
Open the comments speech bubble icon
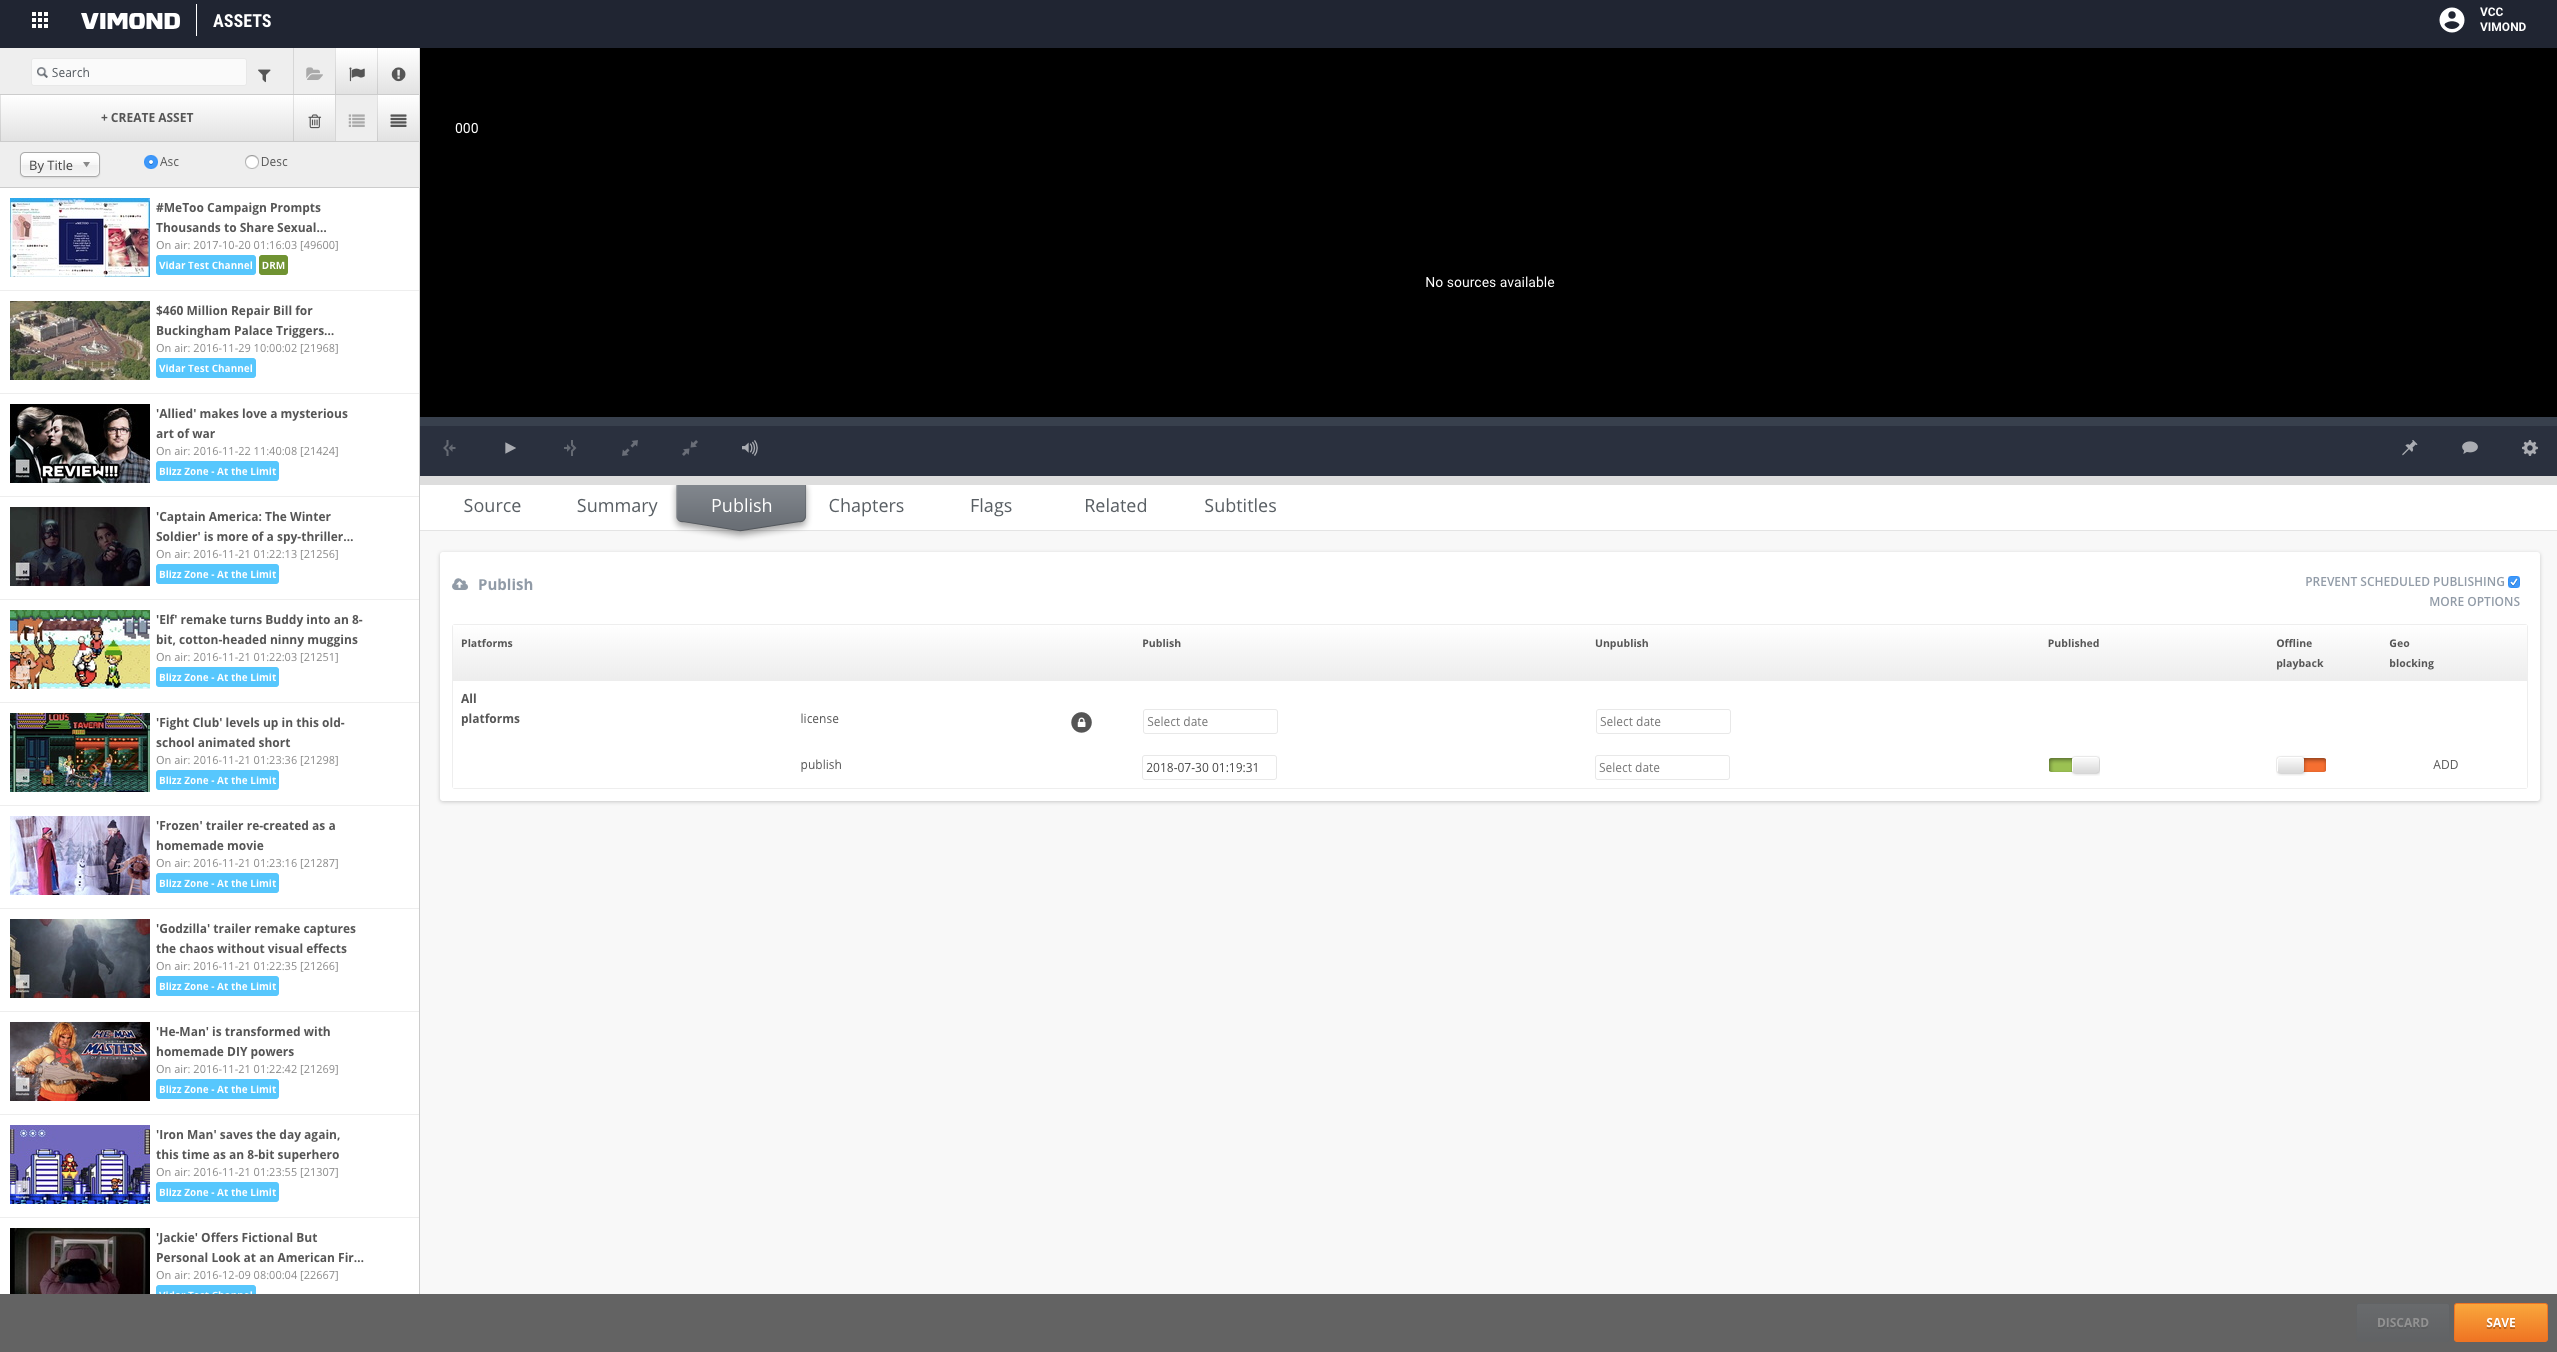2470,448
